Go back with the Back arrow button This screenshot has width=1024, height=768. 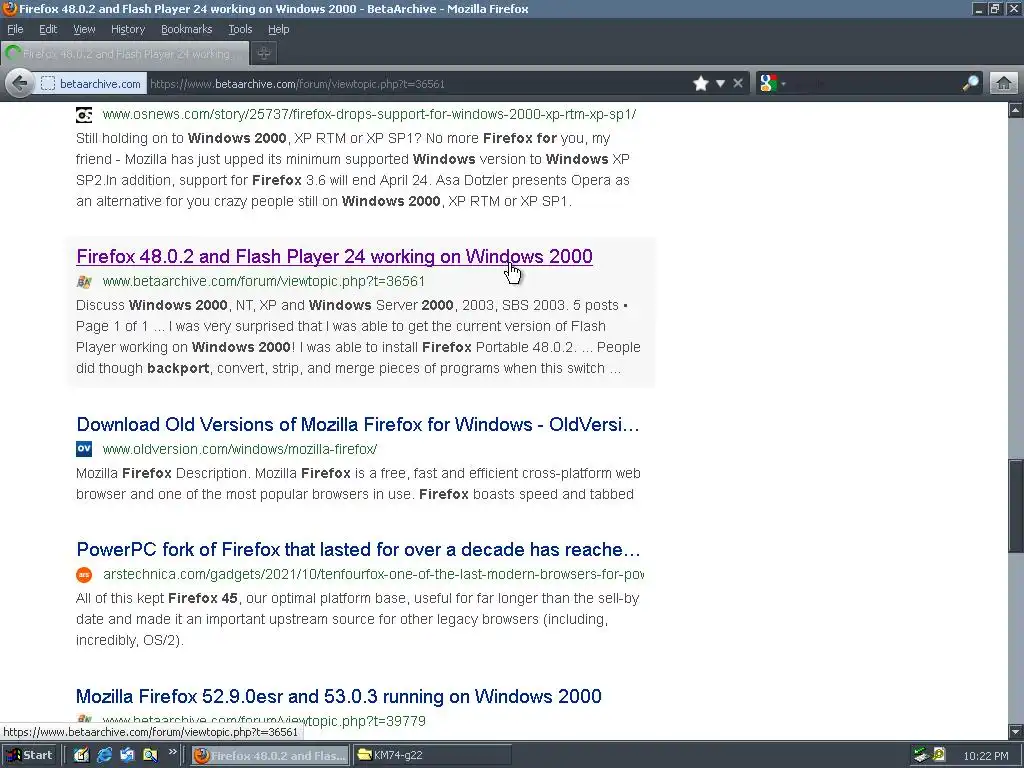[20, 84]
